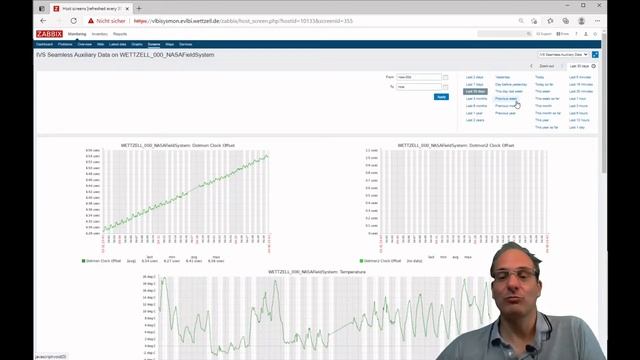Select the Yesterday range
Viewport: 640px width, 360px height.
(503, 77)
